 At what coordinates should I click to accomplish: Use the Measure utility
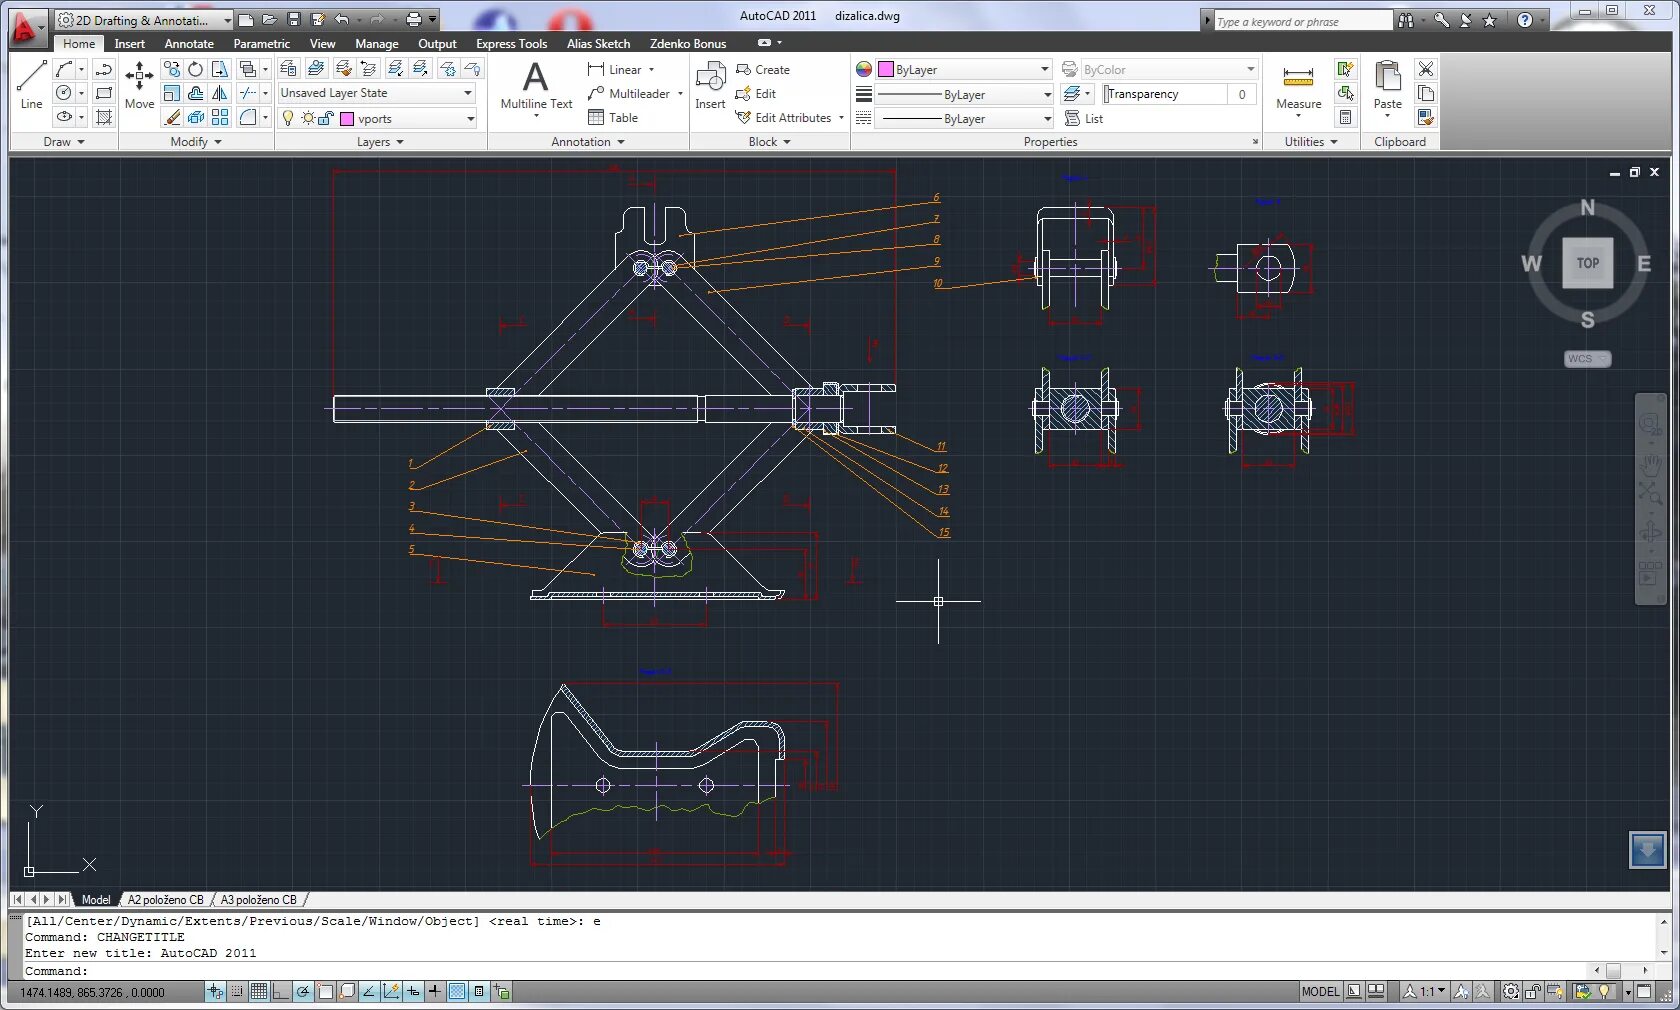tap(1298, 88)
